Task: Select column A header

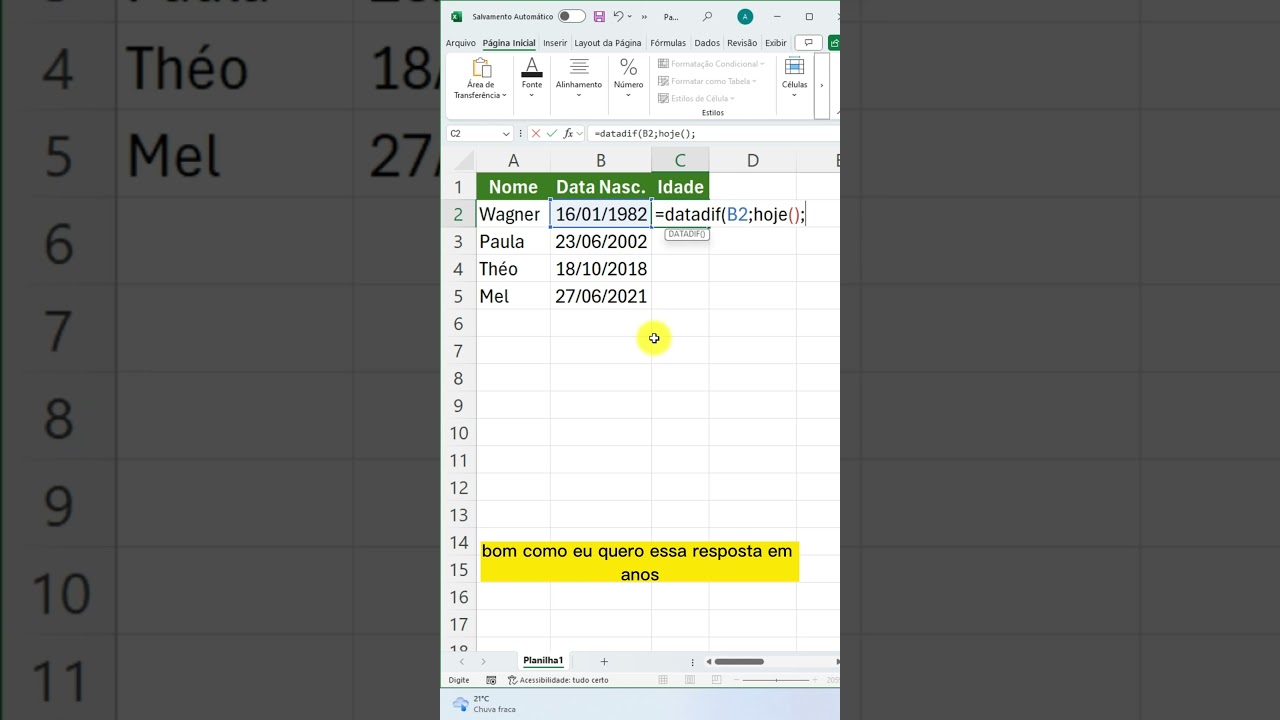Action: [513, 161]
